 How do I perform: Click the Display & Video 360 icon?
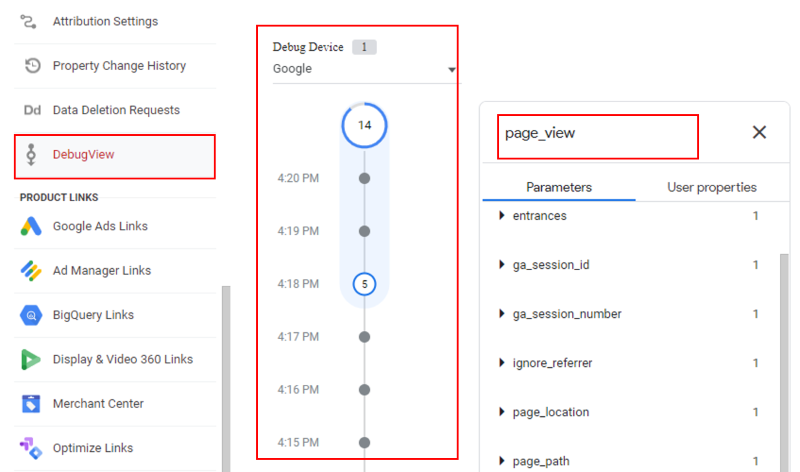(31, 359)
